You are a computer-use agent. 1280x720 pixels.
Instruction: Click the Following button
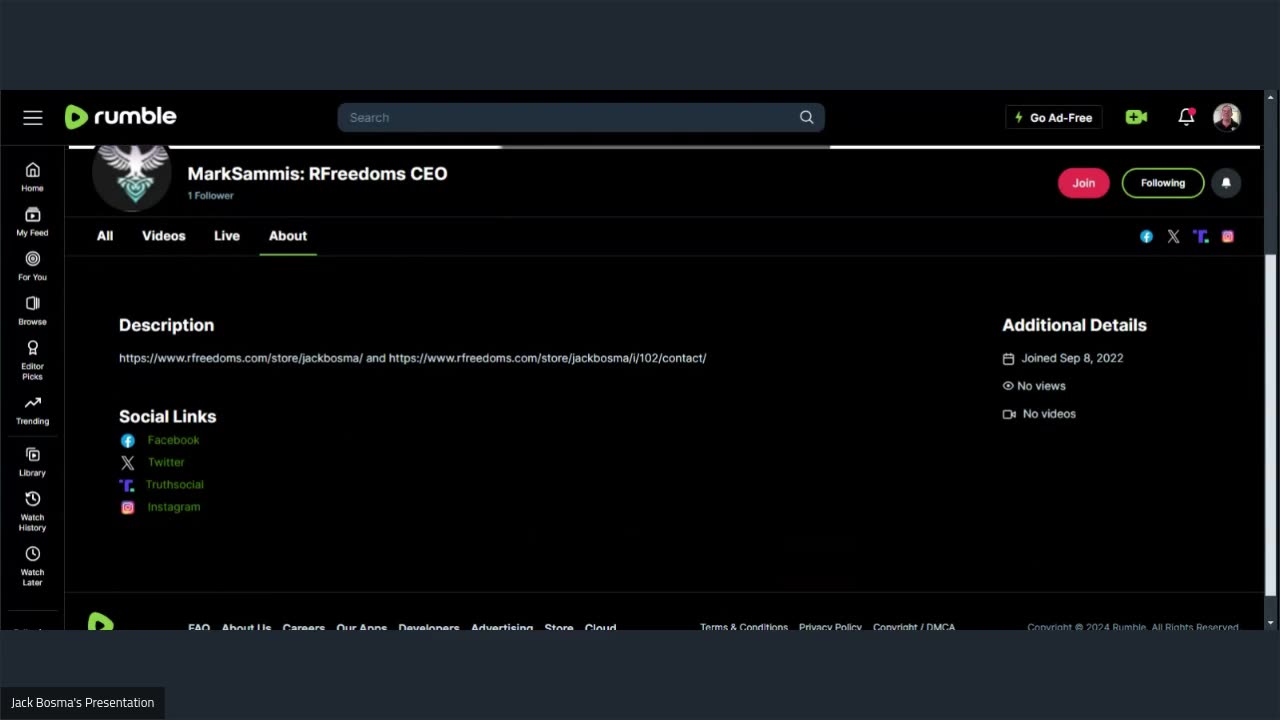pos(1163,183)
